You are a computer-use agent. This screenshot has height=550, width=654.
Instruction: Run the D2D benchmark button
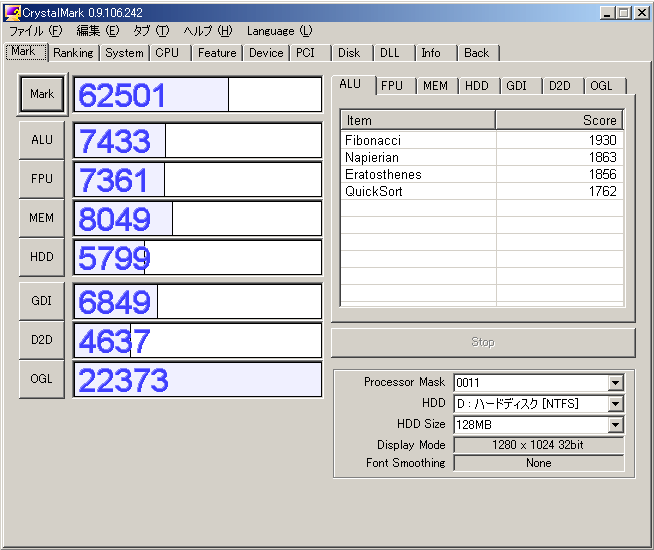coord(42,340)
